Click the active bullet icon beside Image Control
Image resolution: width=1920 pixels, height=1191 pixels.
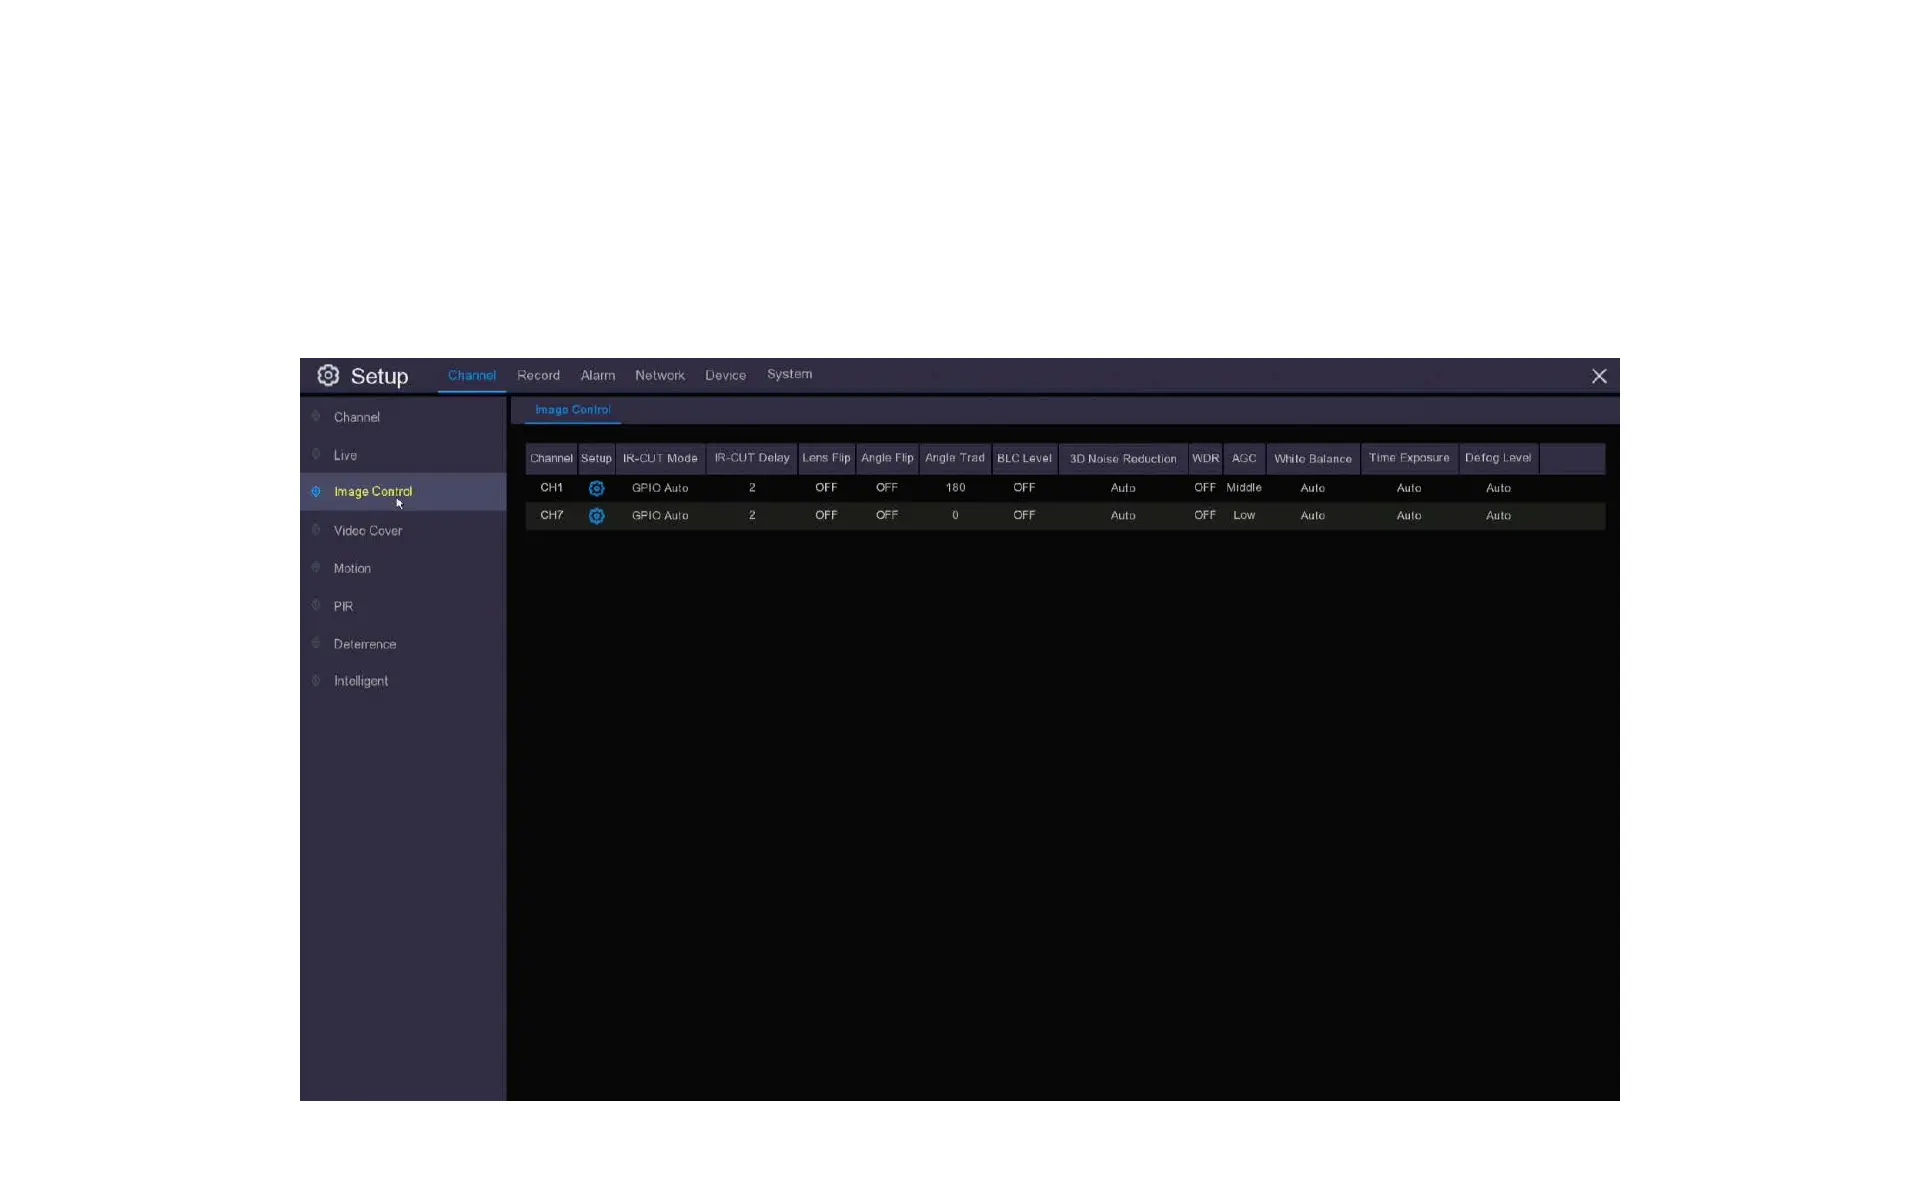(x=316, y=492)
